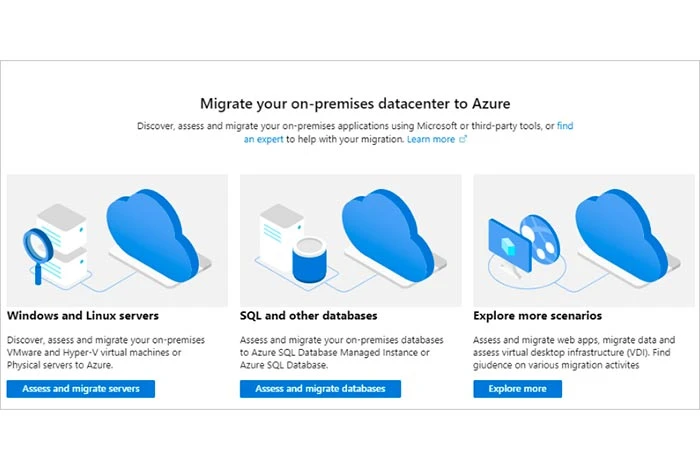Viewport: 700px width, 470px height.
Task: Follow the Learn more link
Action: pyautogui.click(x=431, y=139)
